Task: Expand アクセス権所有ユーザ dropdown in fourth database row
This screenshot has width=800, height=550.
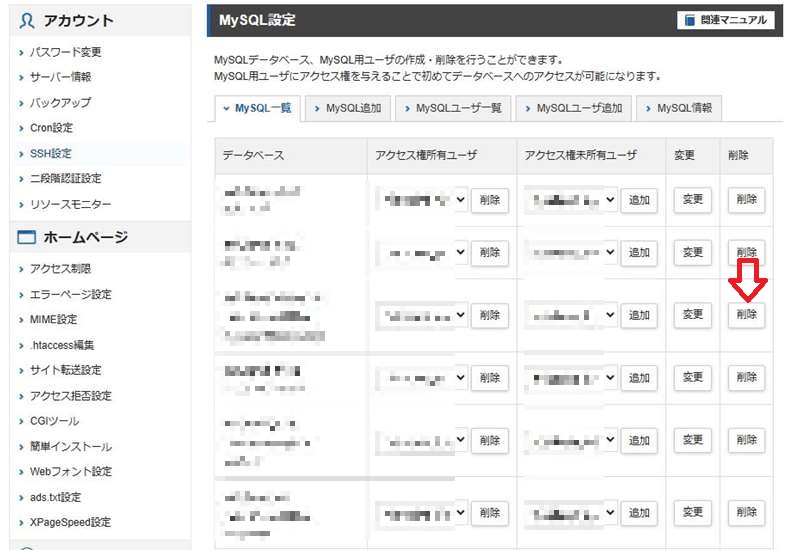Action: coord(422,378)
